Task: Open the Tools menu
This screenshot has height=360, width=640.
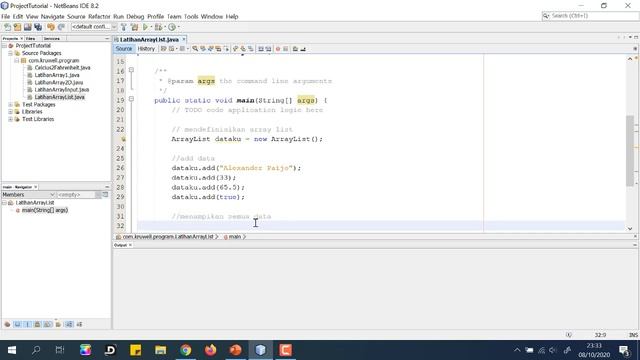Action: (191, 16)
